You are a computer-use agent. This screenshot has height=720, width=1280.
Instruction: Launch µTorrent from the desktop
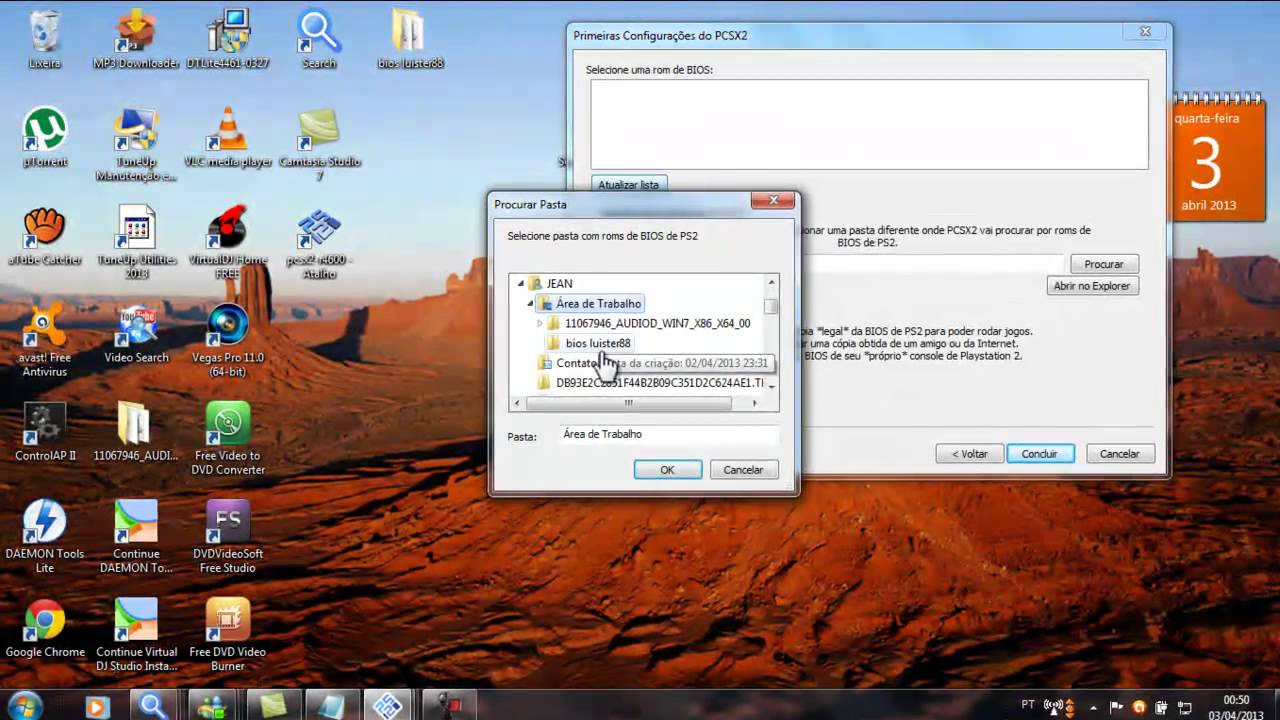coord(45,138)
